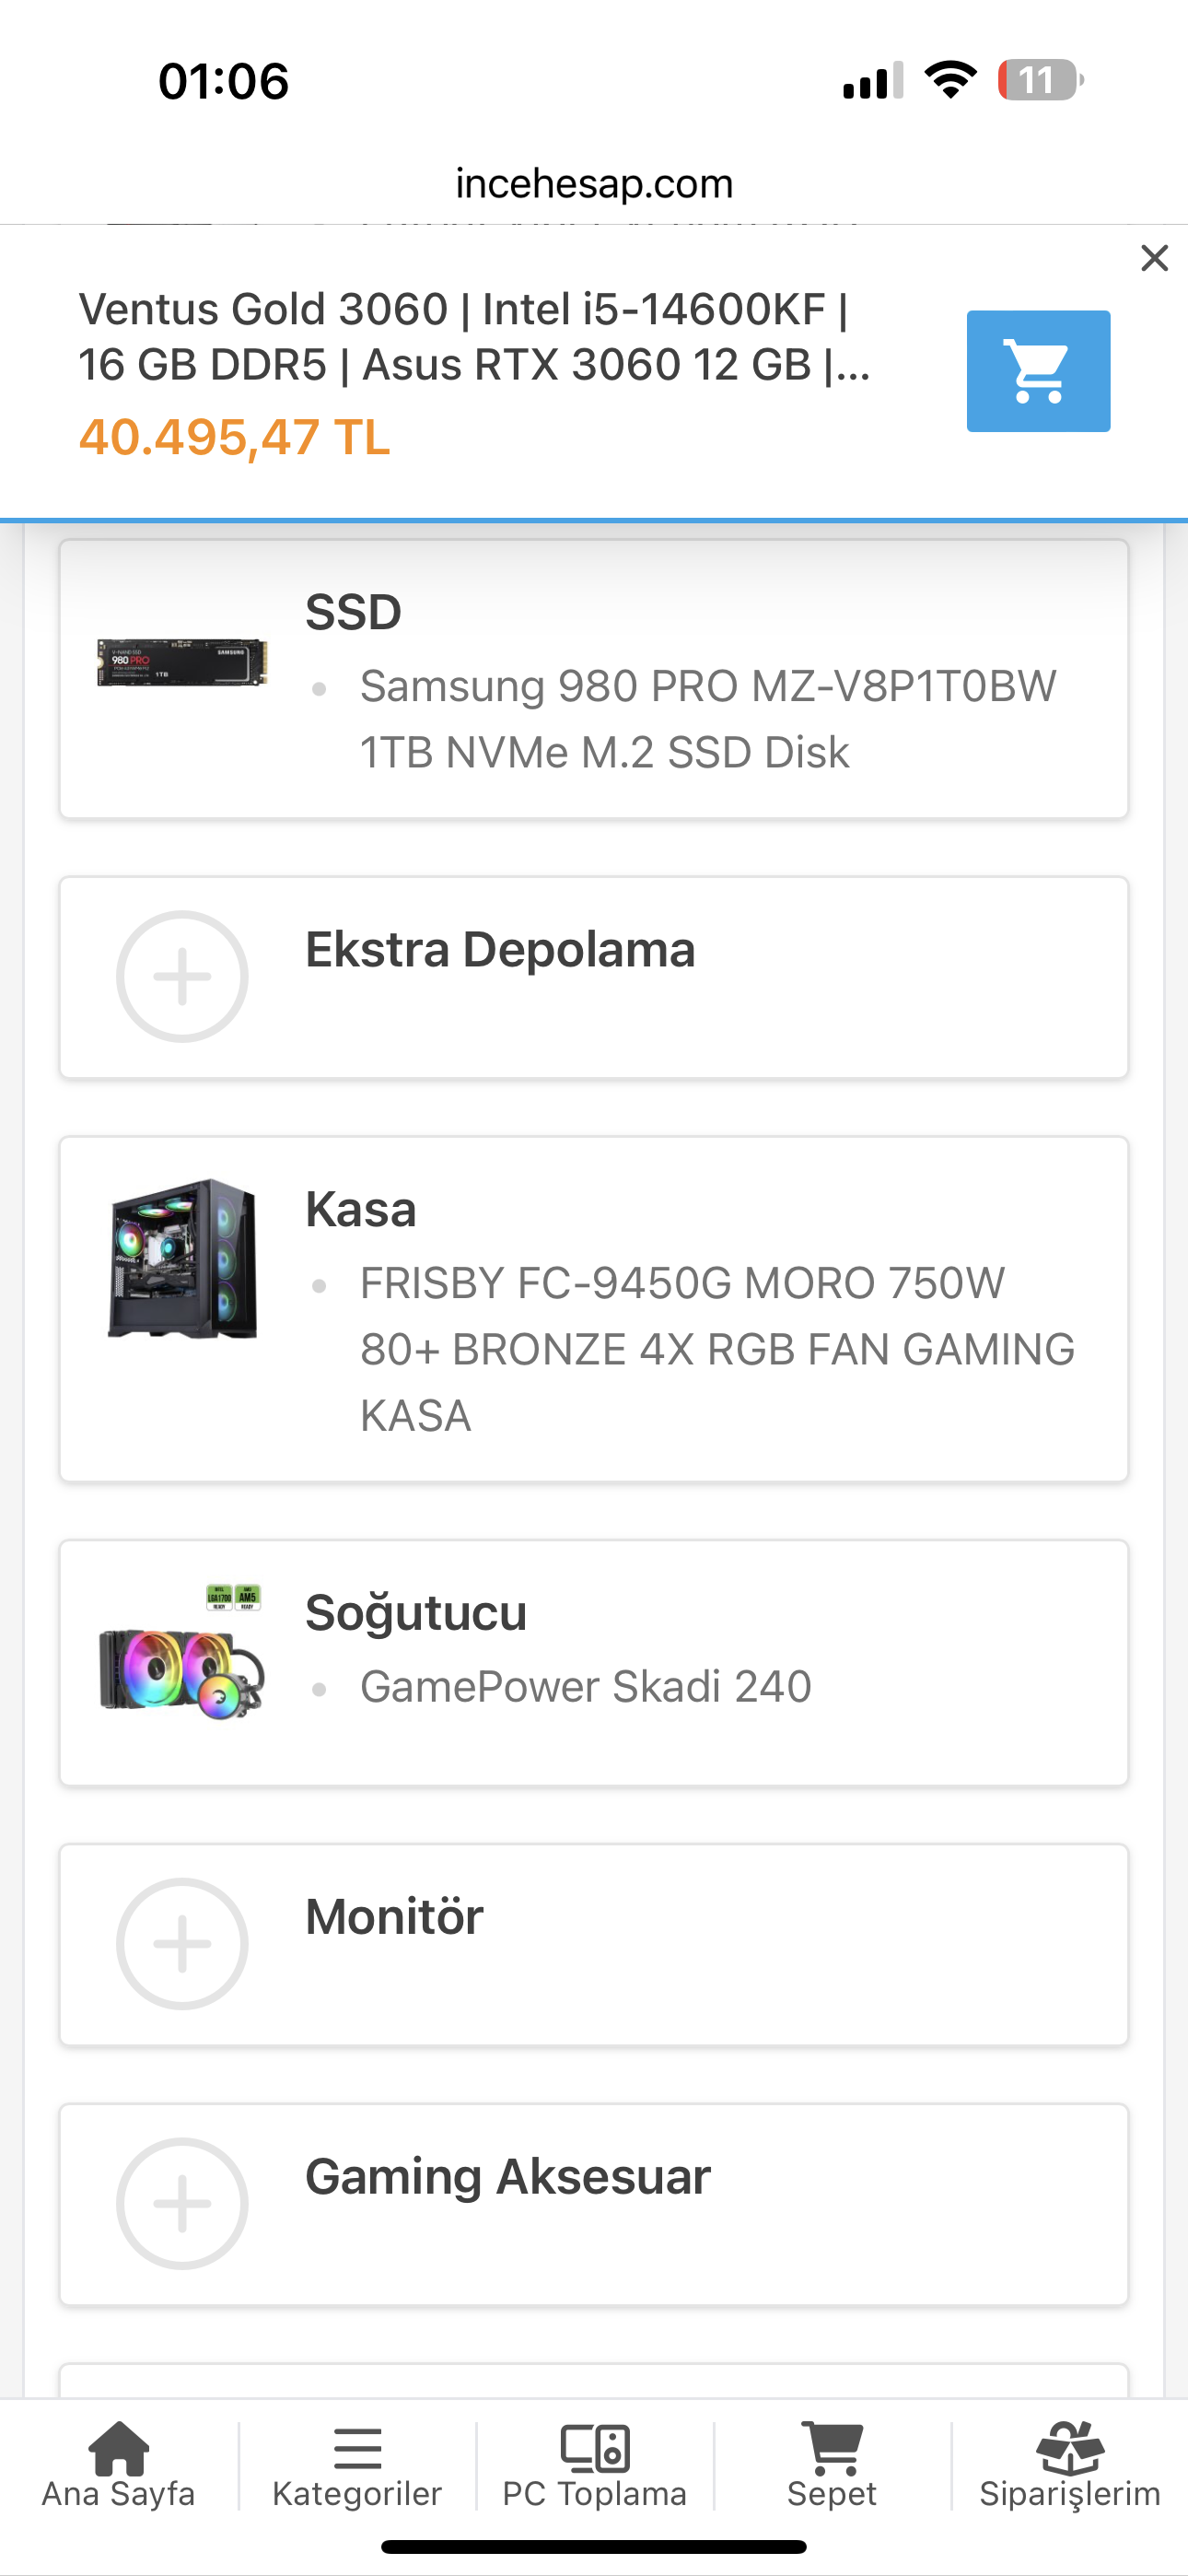Go to Ana Sayfa home tab
Image resolution: width=1188 pixels, height=2576 pixels.
[118, 2466]
